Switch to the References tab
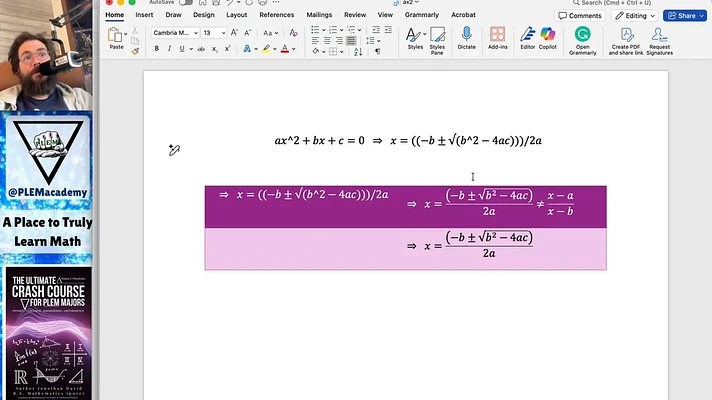Screen dimensions: 712x400 (x=277, y=15)
